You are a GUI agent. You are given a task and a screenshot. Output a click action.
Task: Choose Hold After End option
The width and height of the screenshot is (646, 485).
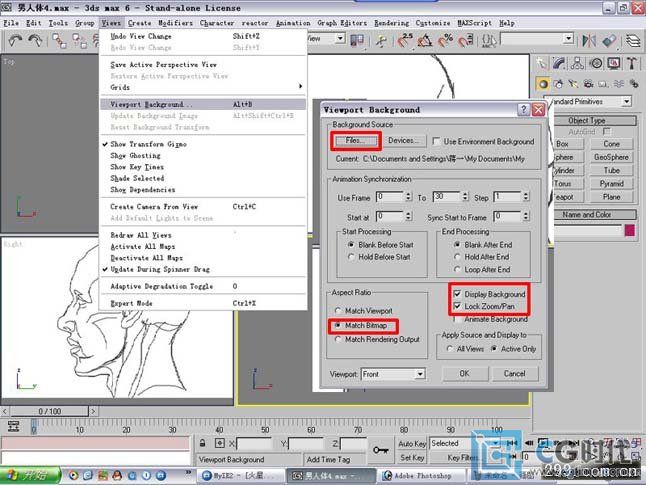coord(457,257)
